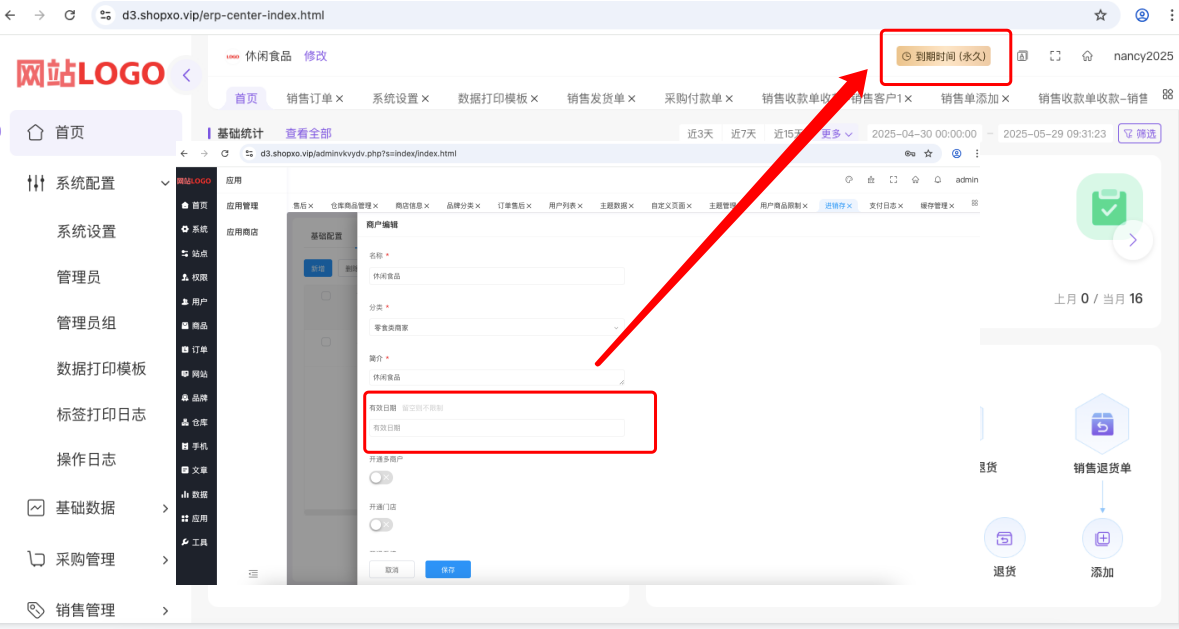Viewport: 1179px width, 629px height.
Task: Click the next arrow on the stats card
Action: [x=1132, y=240]
